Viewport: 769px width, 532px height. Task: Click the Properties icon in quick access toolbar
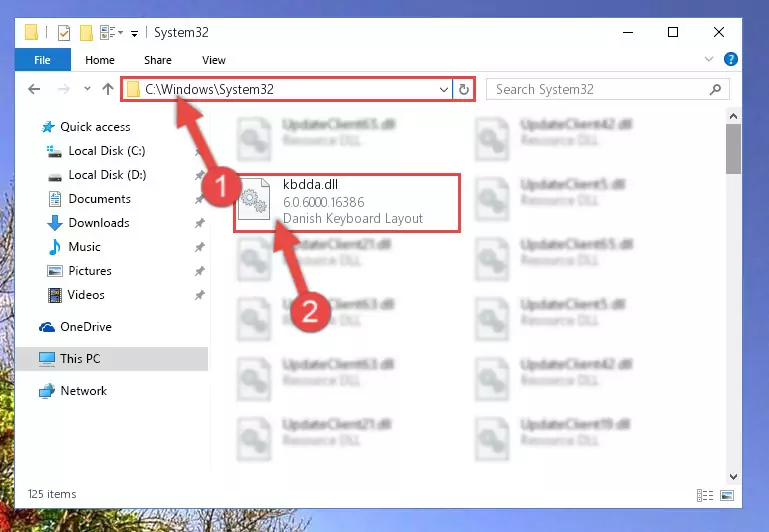(x=64, y=33)
